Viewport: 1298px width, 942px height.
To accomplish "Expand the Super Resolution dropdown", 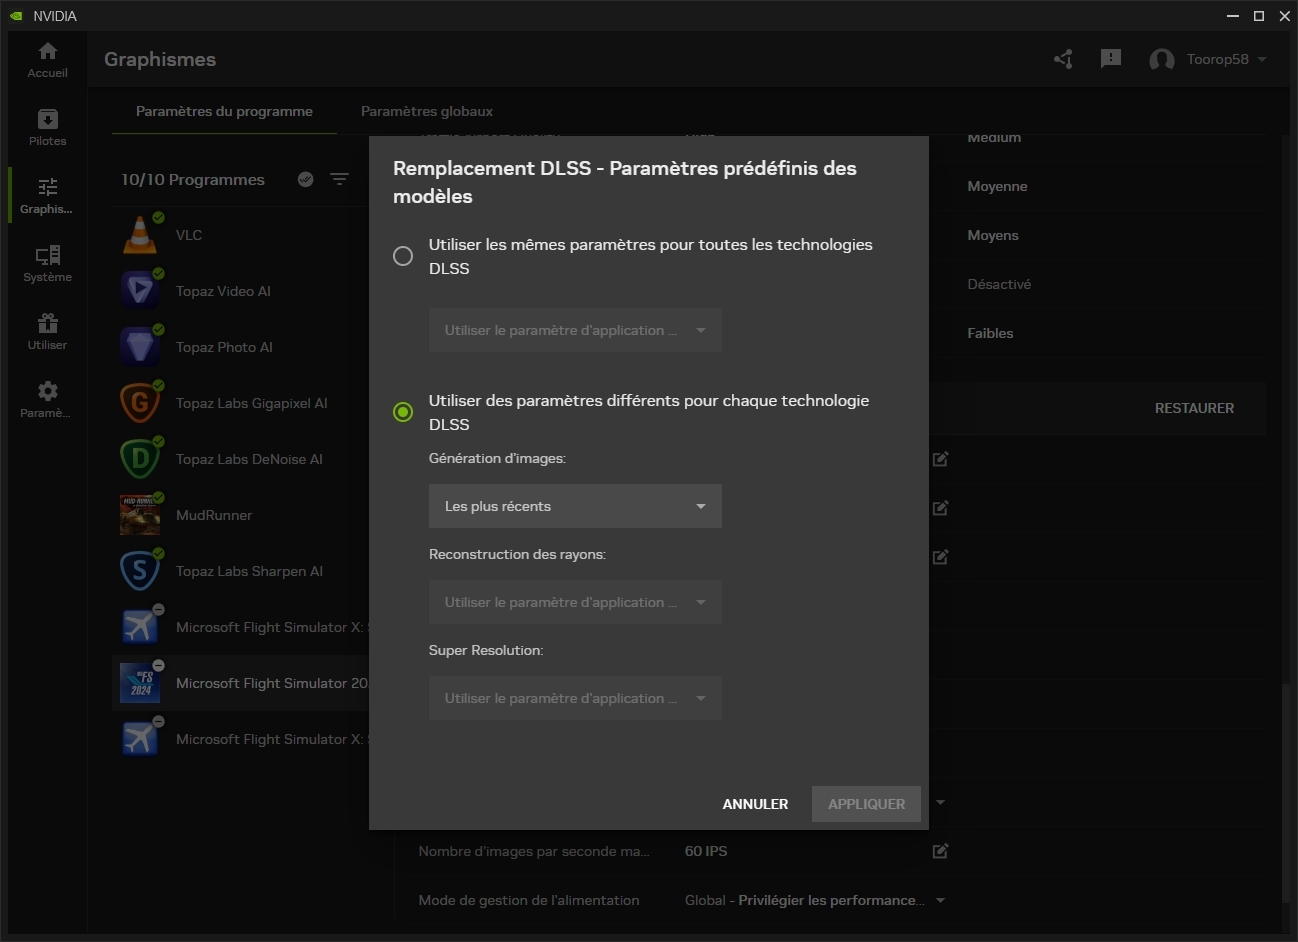I will (575, 698).
